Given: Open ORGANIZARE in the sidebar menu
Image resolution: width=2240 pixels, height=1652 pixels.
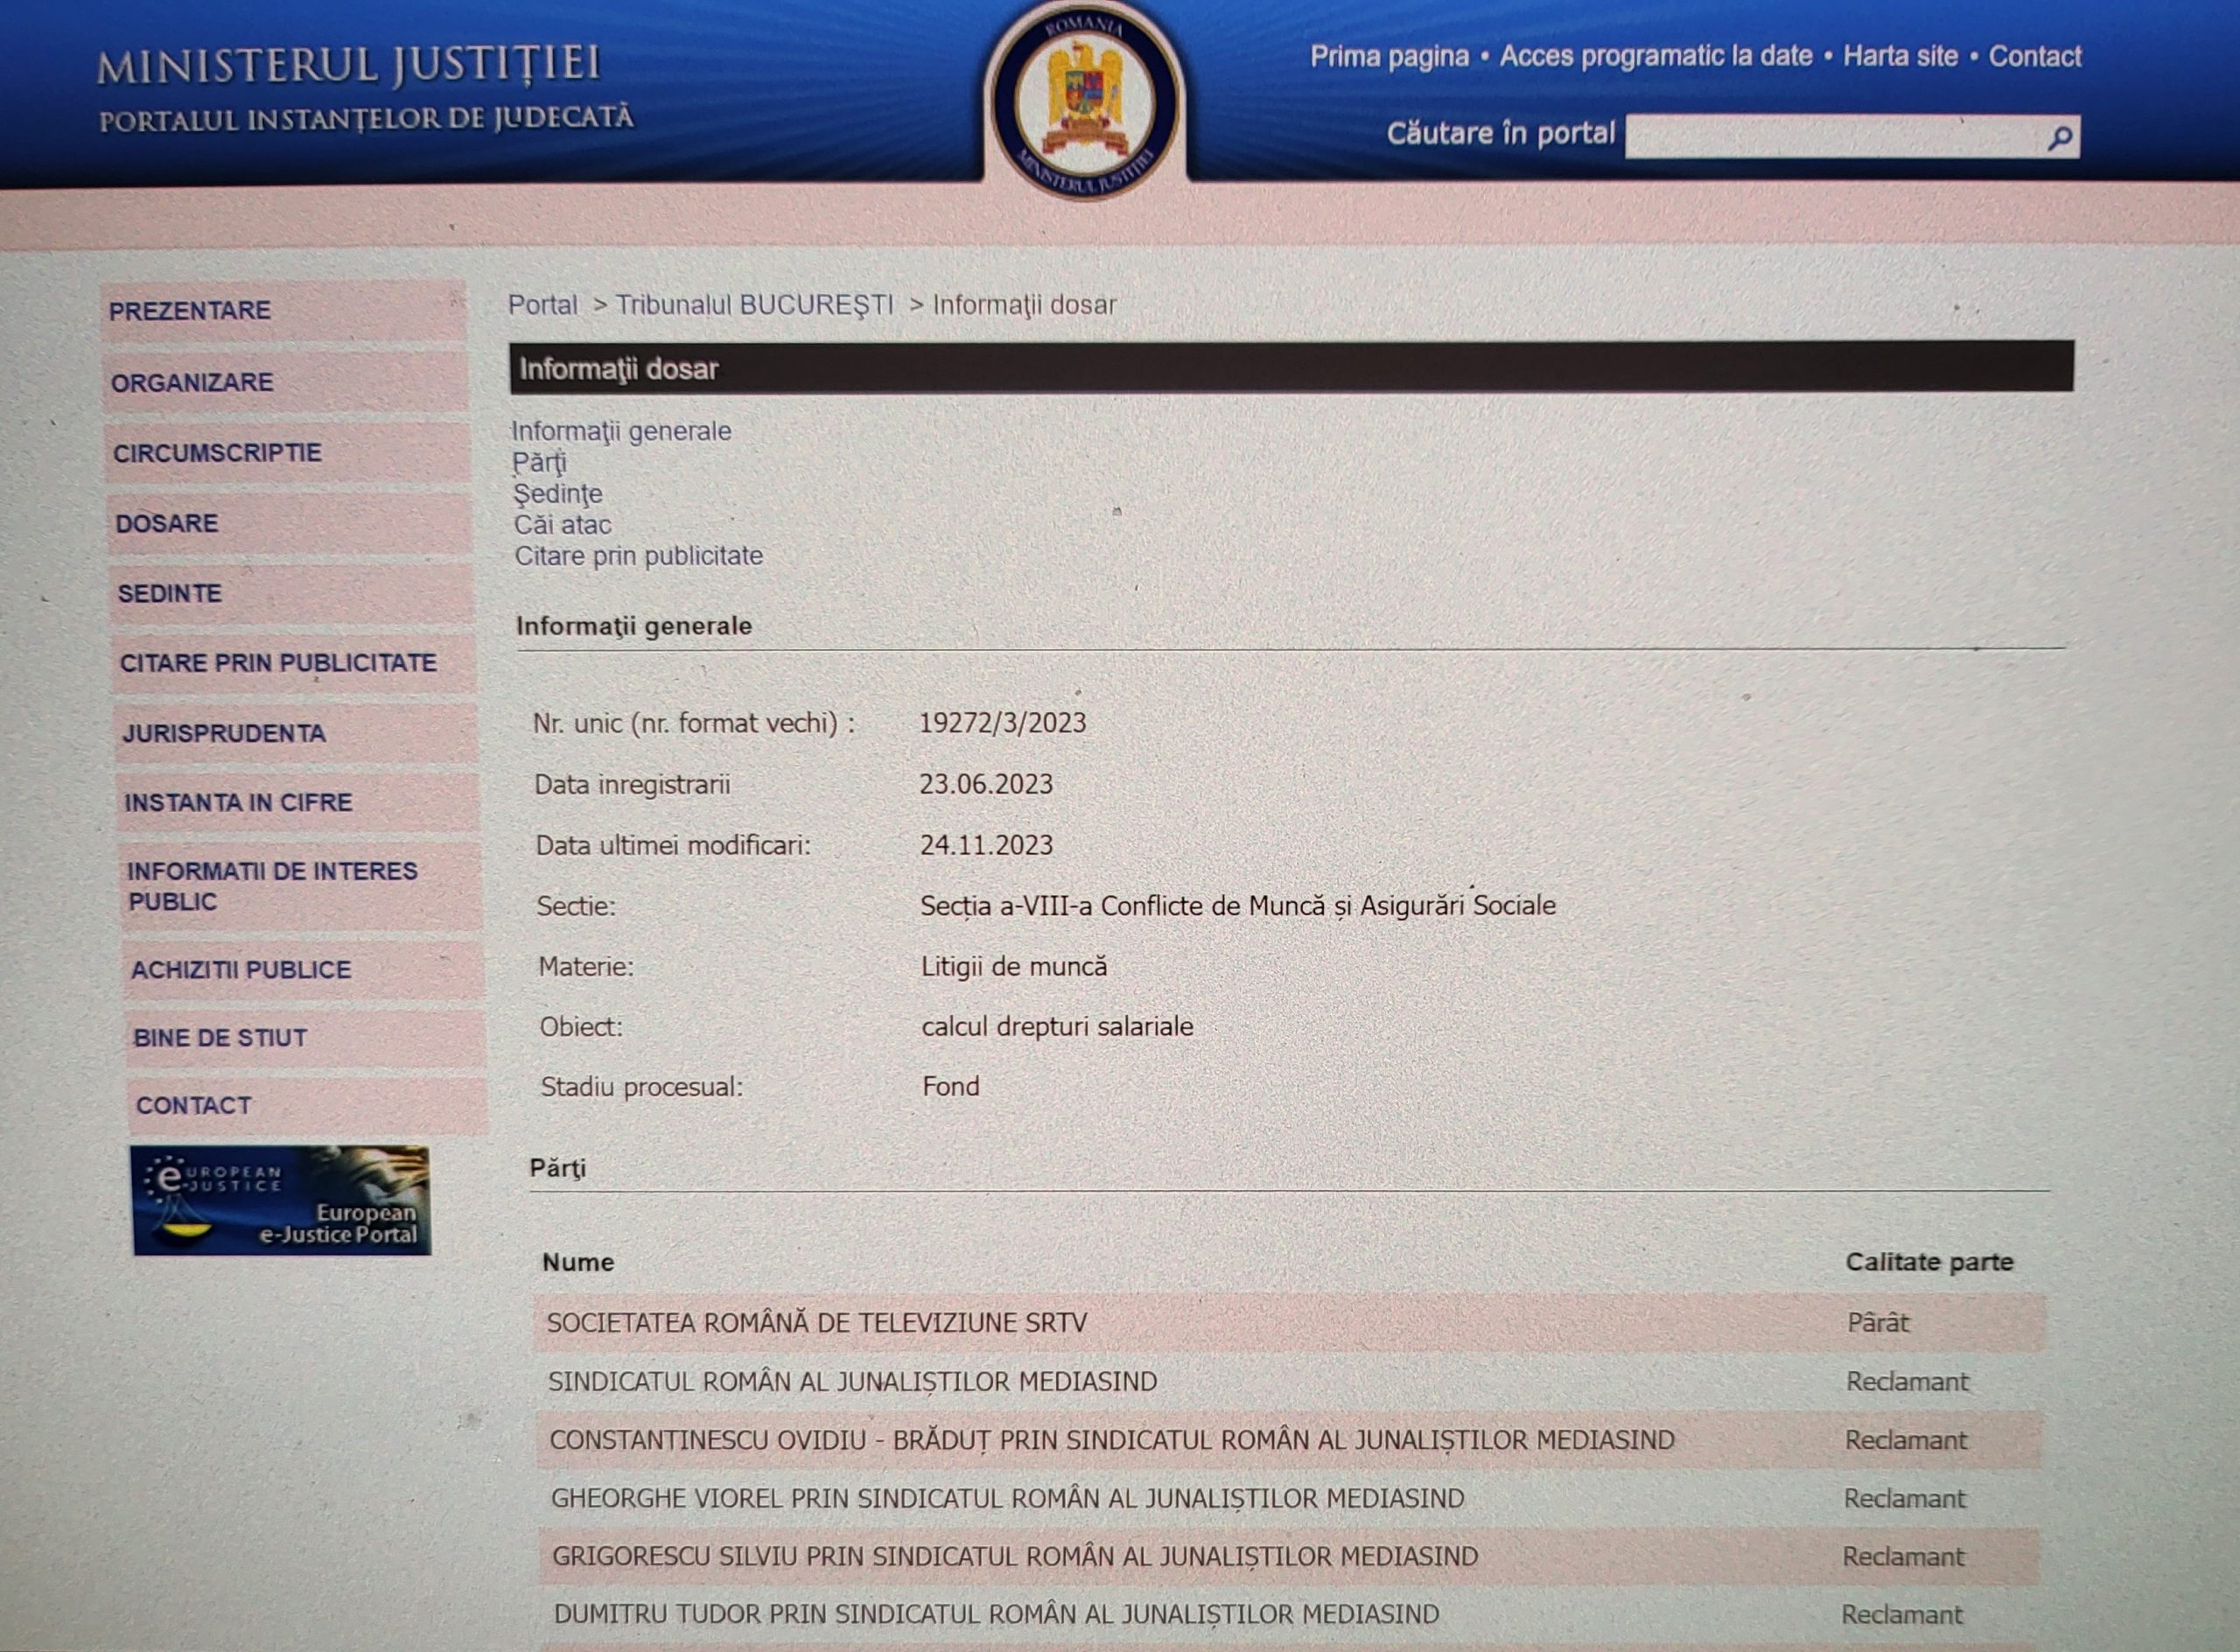Looking at the screenshot, I should point(286,382).
